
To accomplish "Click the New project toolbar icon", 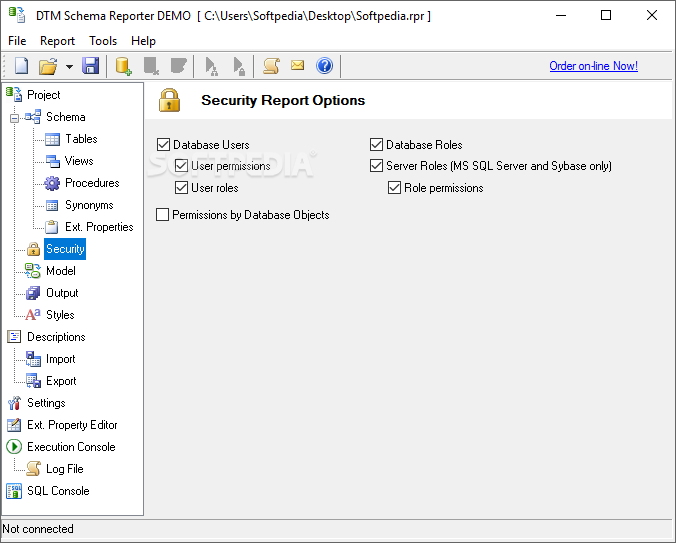I will [x=22, y=66].
